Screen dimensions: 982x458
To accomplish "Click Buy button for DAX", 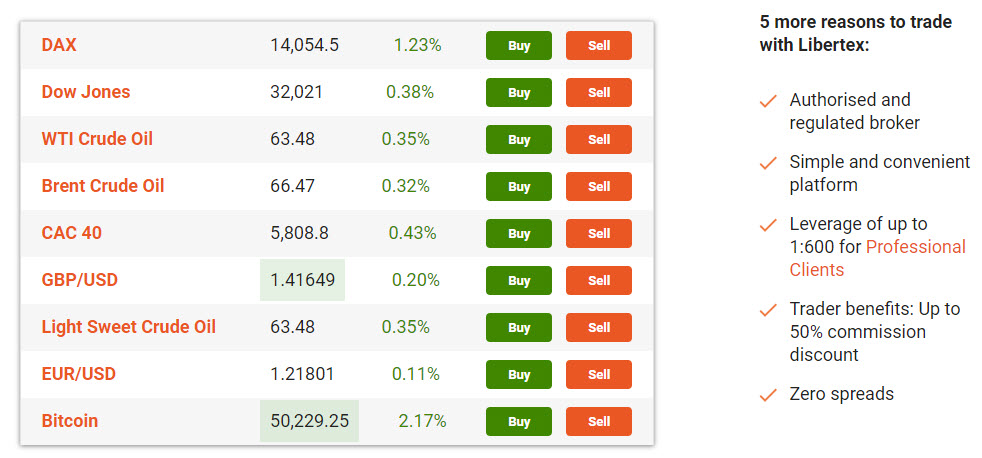I will point(519,46).
